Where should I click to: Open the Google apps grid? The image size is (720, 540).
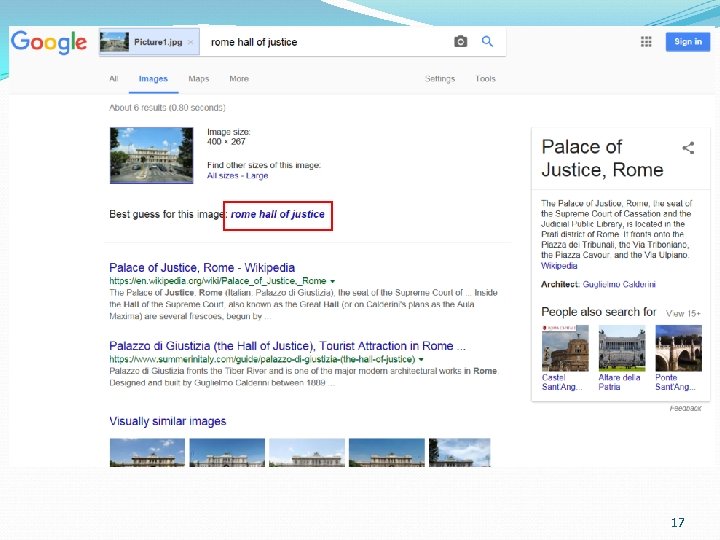coord(646,42)
